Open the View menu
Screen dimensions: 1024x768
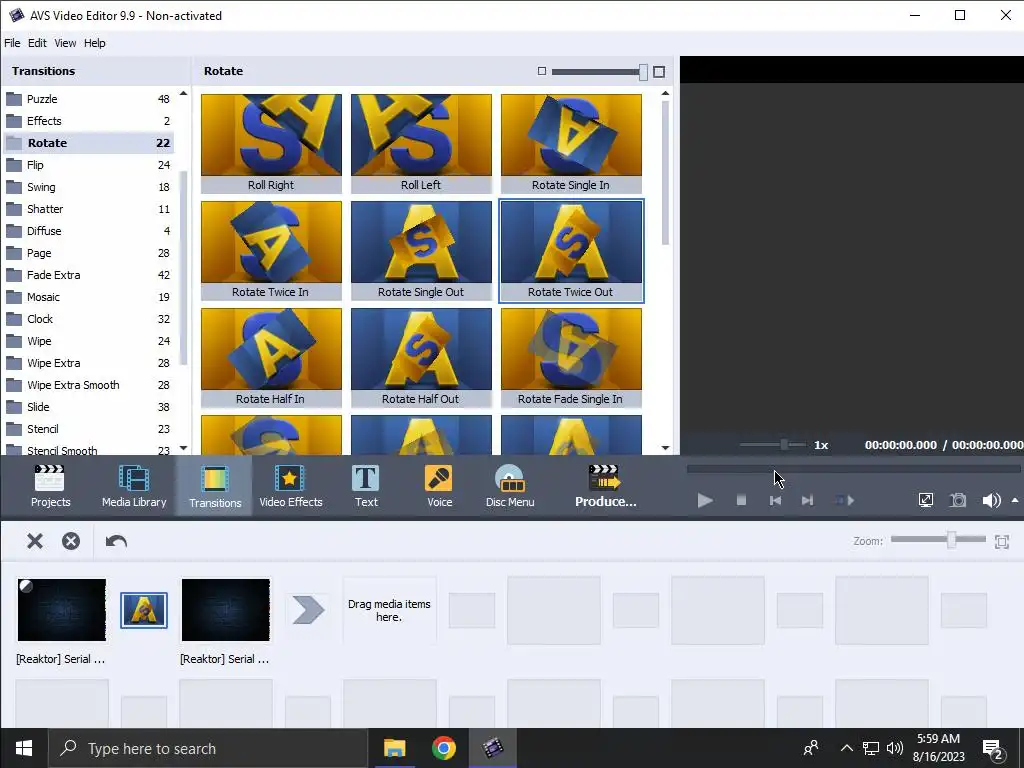pyautogui.click(x=65, y=43)
